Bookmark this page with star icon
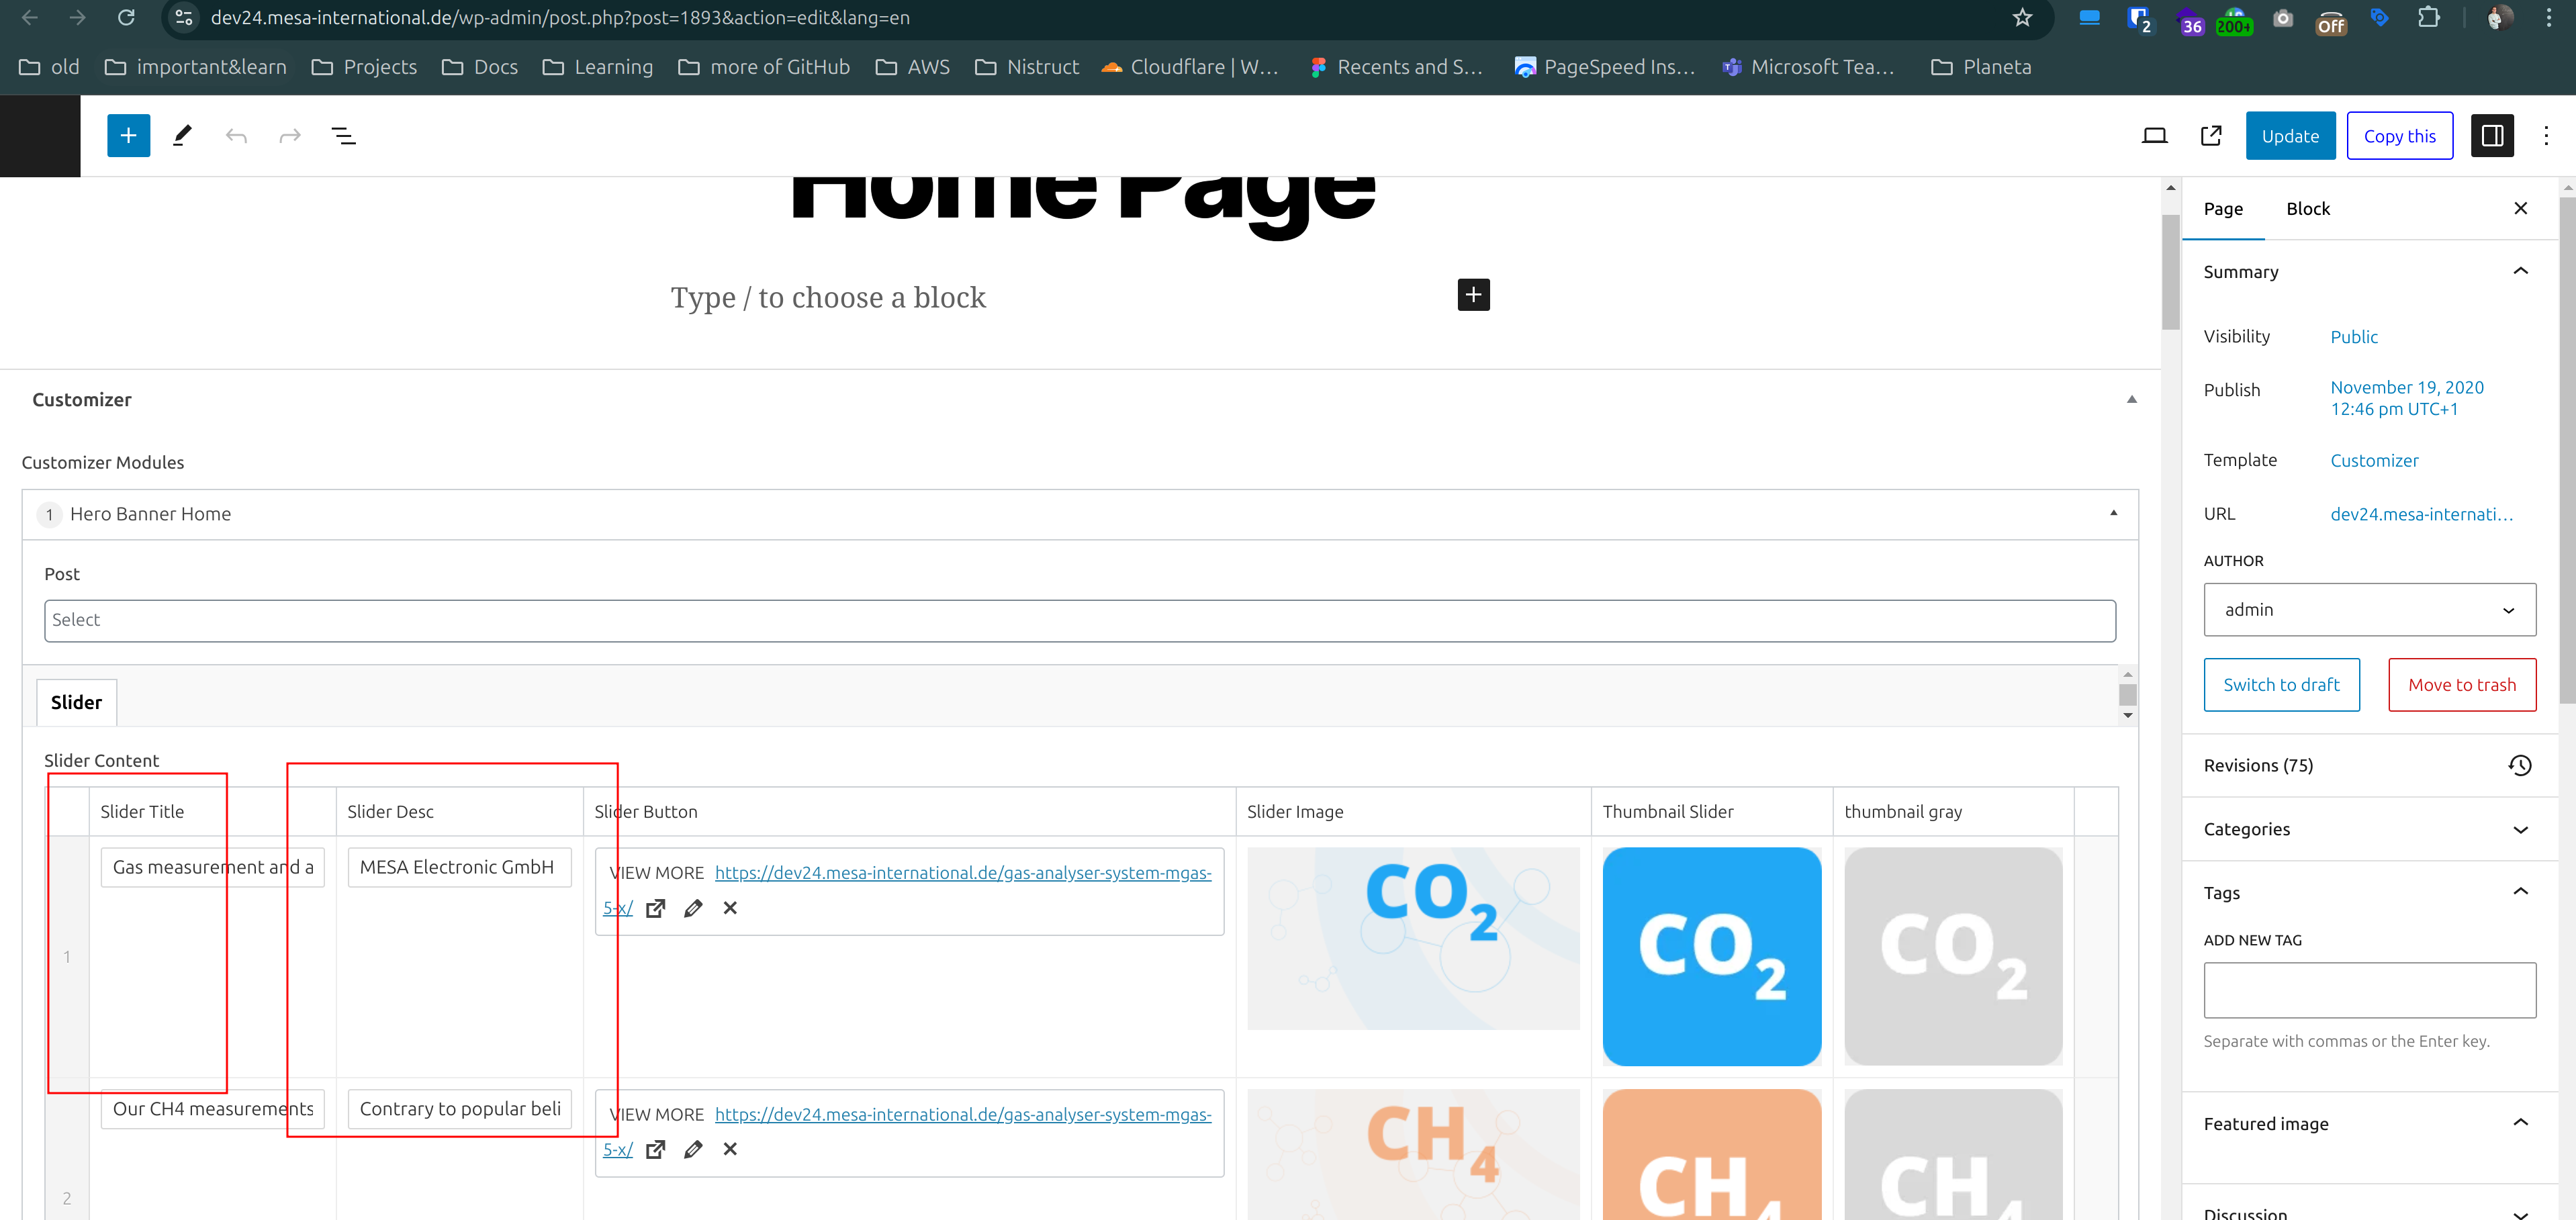The height and width of the screenshot is (1220, 2576). [x=2023, y=18]
